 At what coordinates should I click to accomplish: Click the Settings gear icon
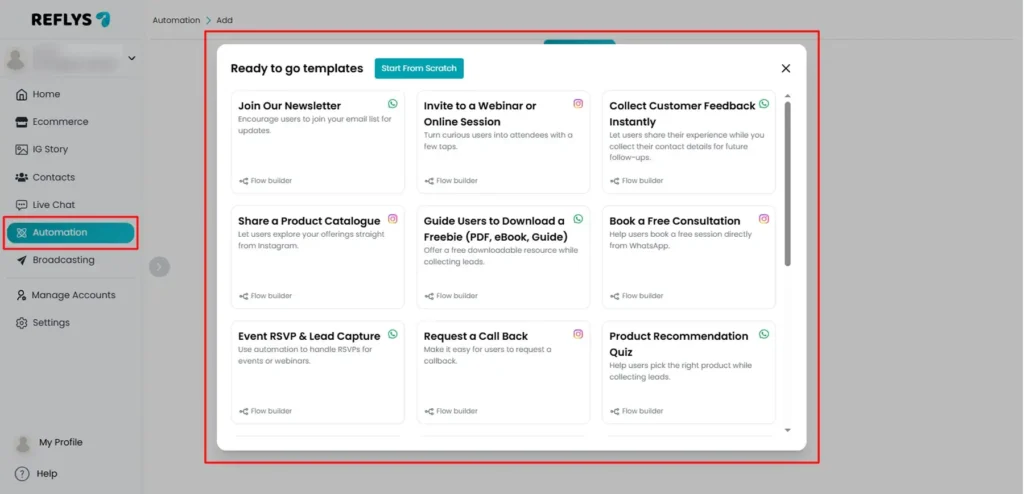point(22,323)
